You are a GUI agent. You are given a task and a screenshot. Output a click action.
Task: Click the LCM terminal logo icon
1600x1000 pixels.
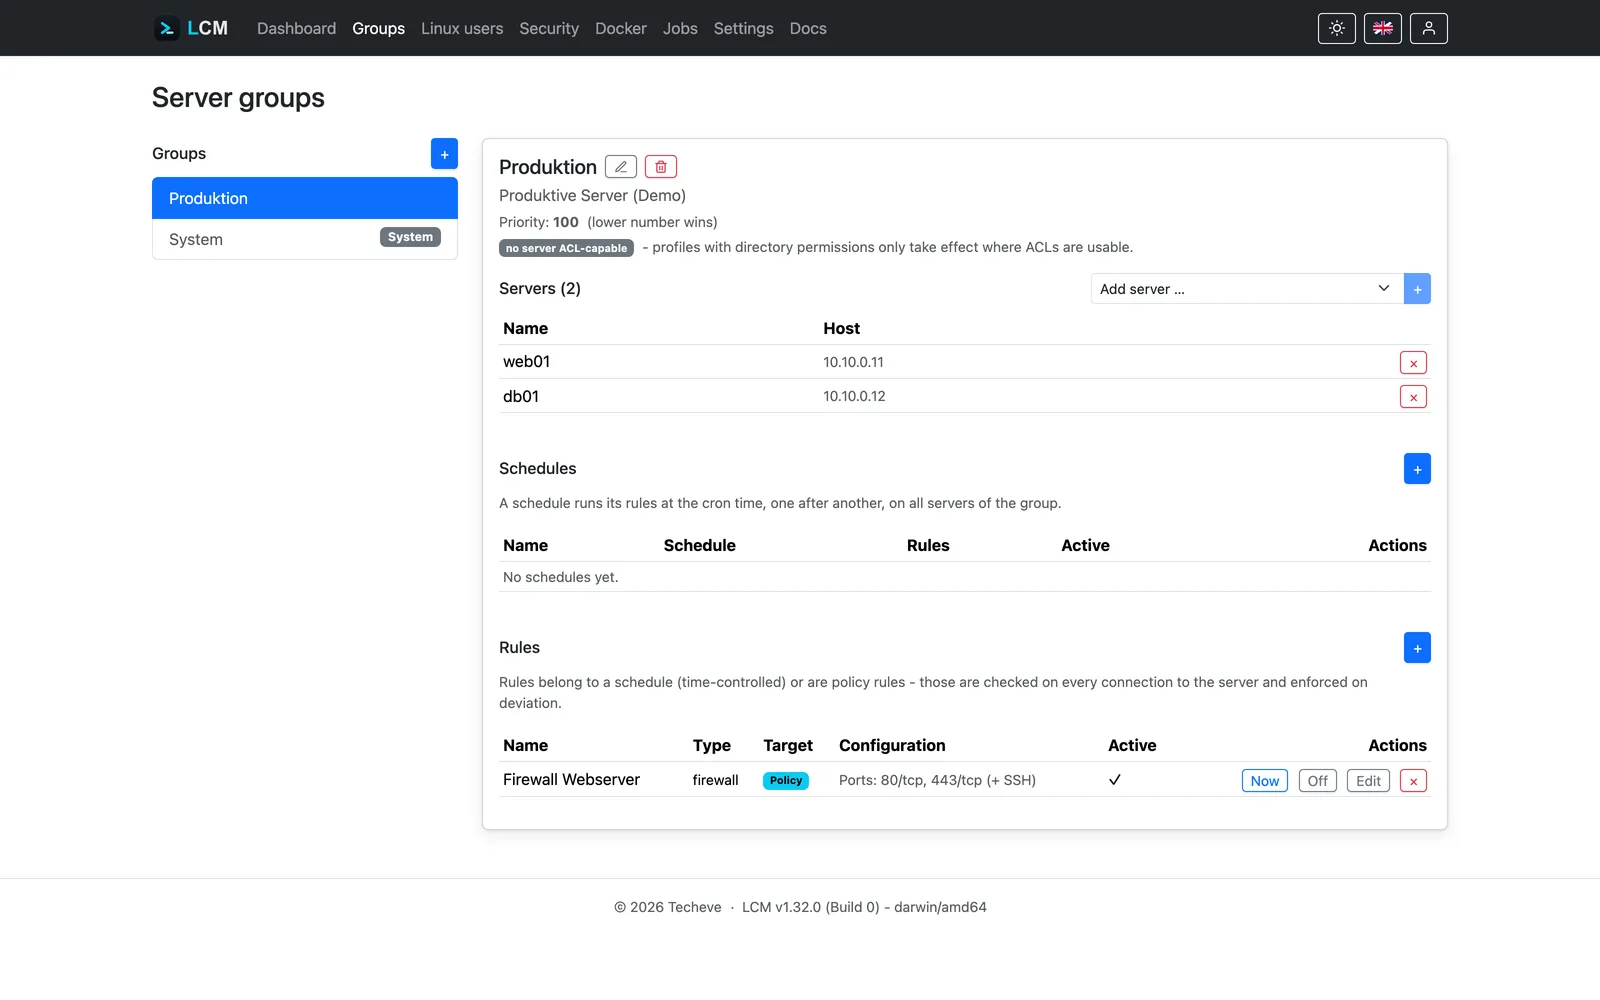point(167,28)
